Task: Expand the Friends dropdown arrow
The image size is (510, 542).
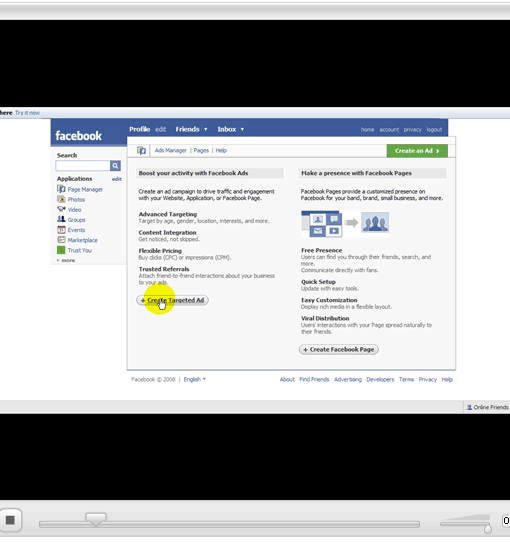Action: click(205, 129)
